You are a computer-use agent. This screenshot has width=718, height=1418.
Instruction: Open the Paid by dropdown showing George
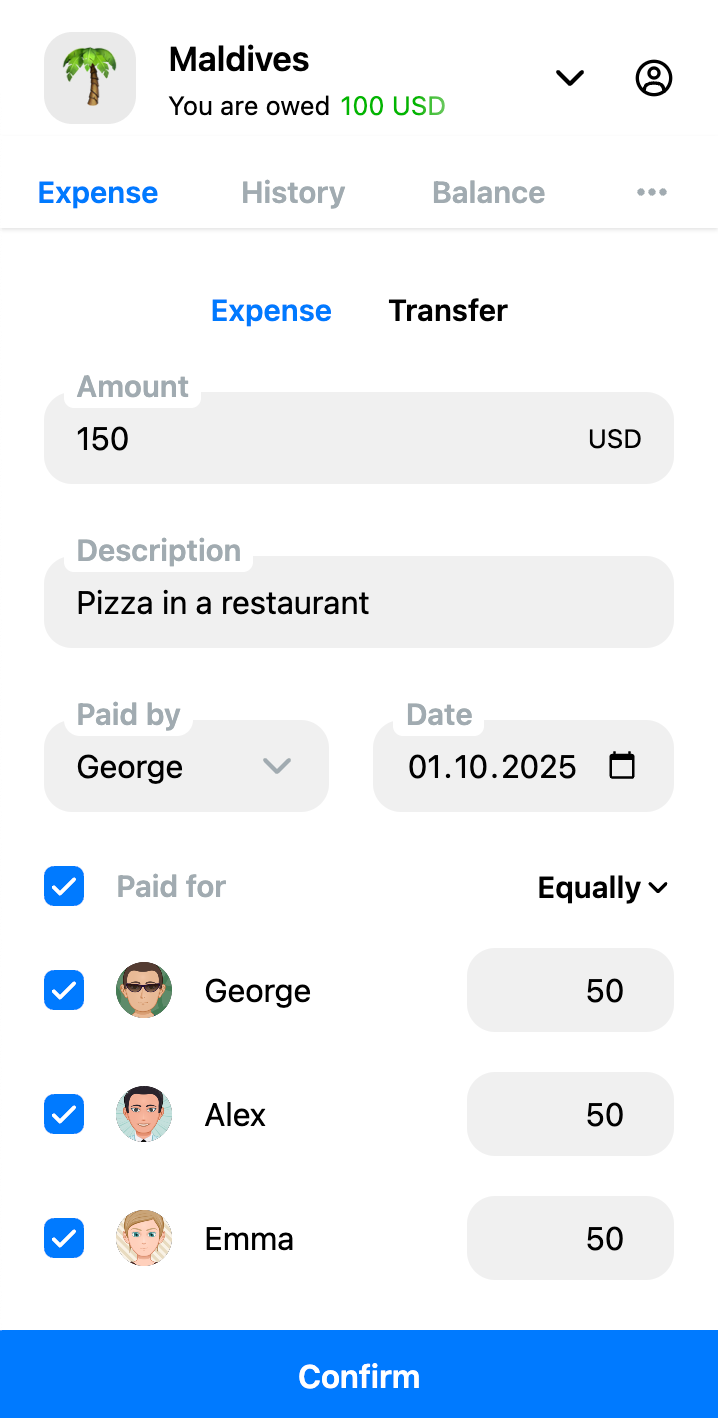186,766
